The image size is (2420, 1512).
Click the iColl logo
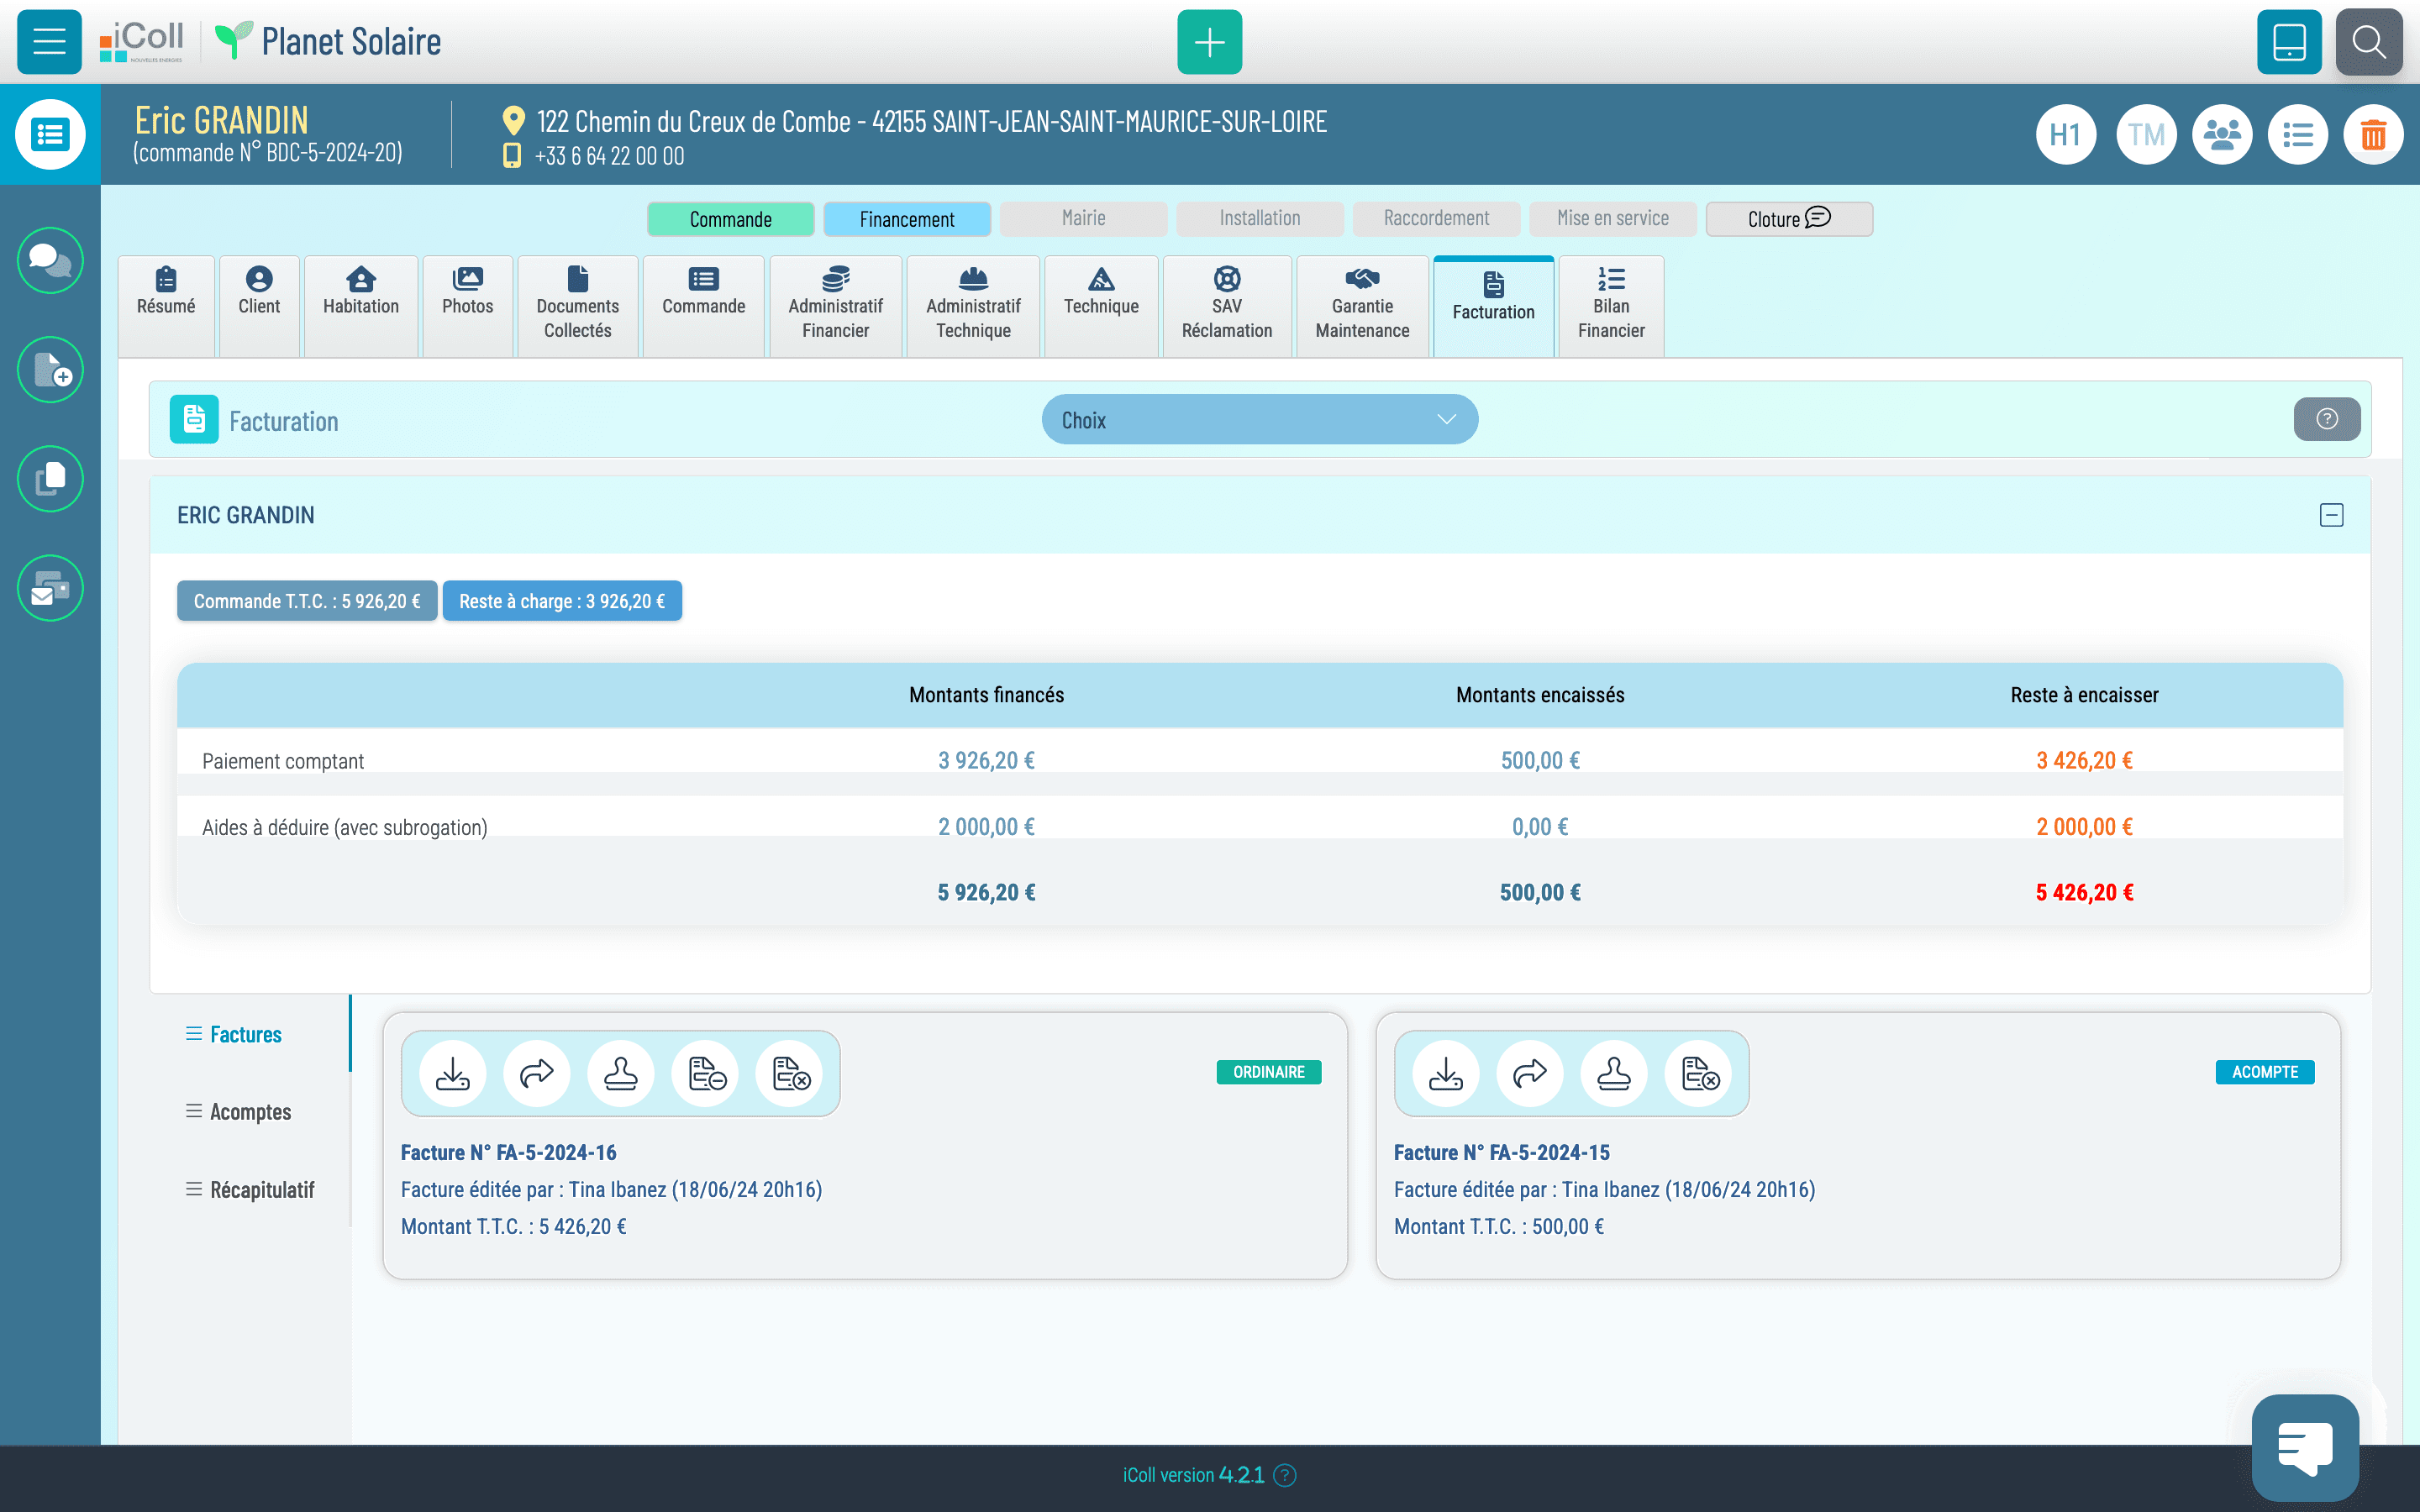click(x=142, y=41)
